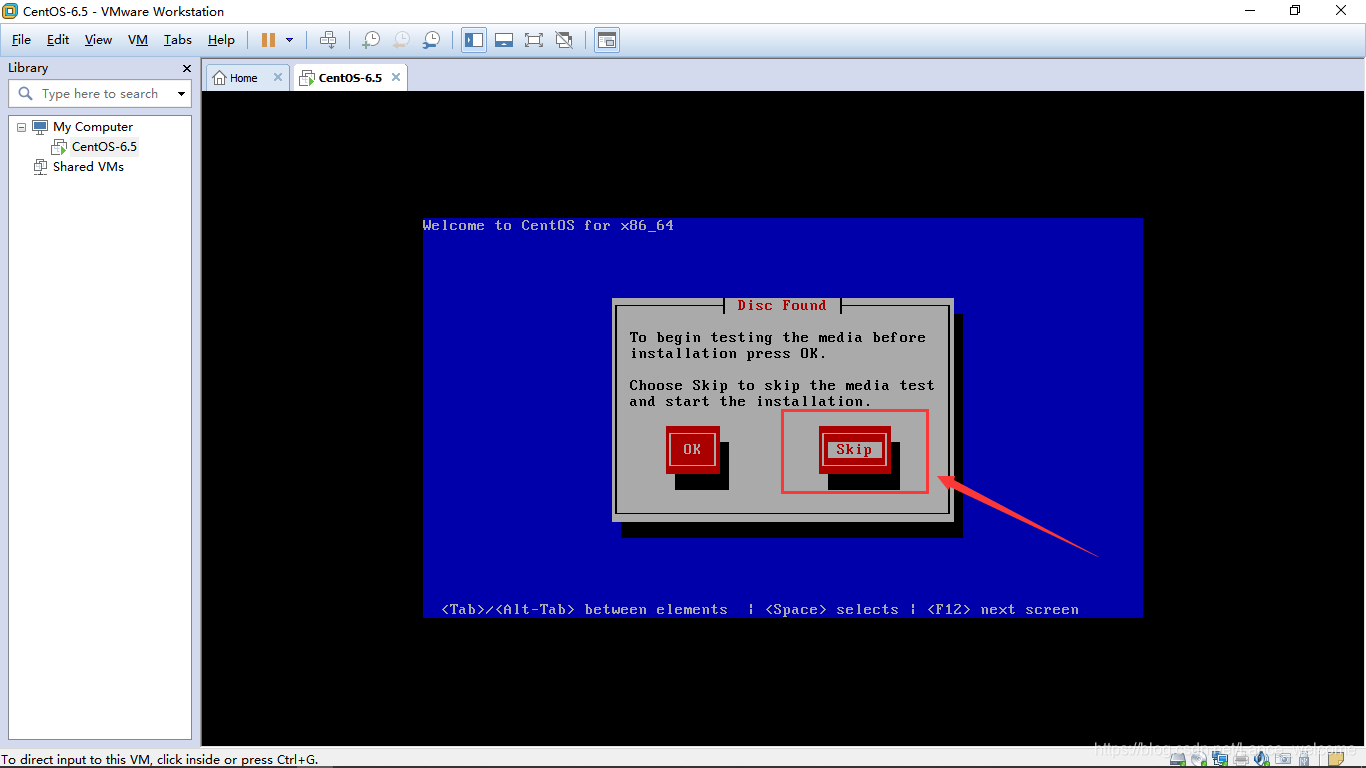This screenshot has width=1366, height=768.
Task: Open the VM menu
Action: point(138,40)
